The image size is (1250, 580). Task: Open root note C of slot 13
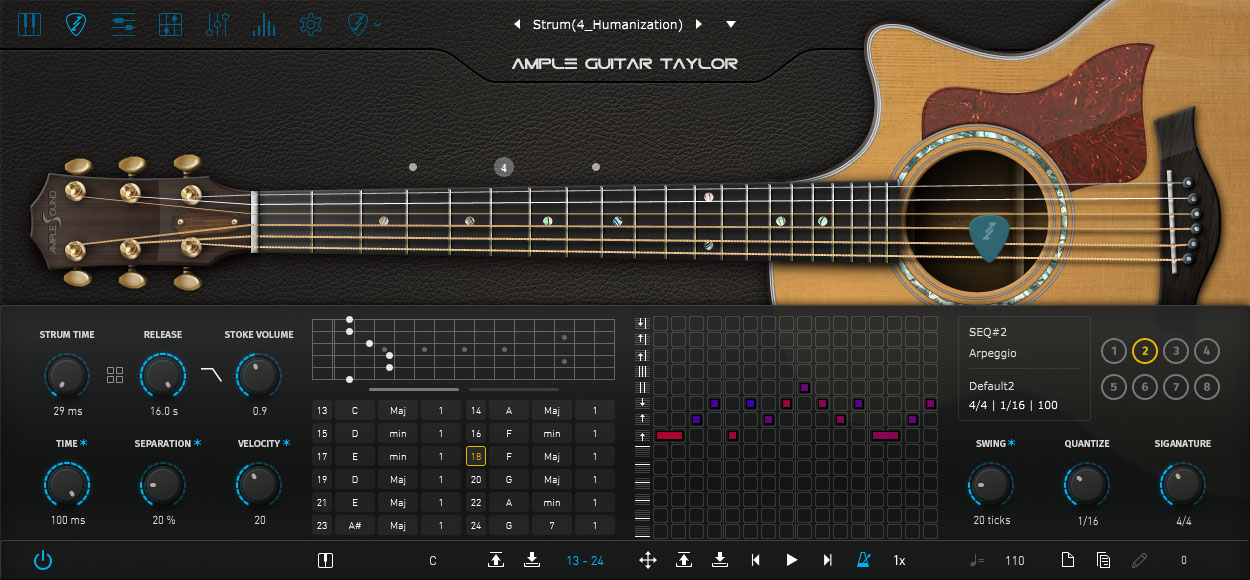click(354, 410)
